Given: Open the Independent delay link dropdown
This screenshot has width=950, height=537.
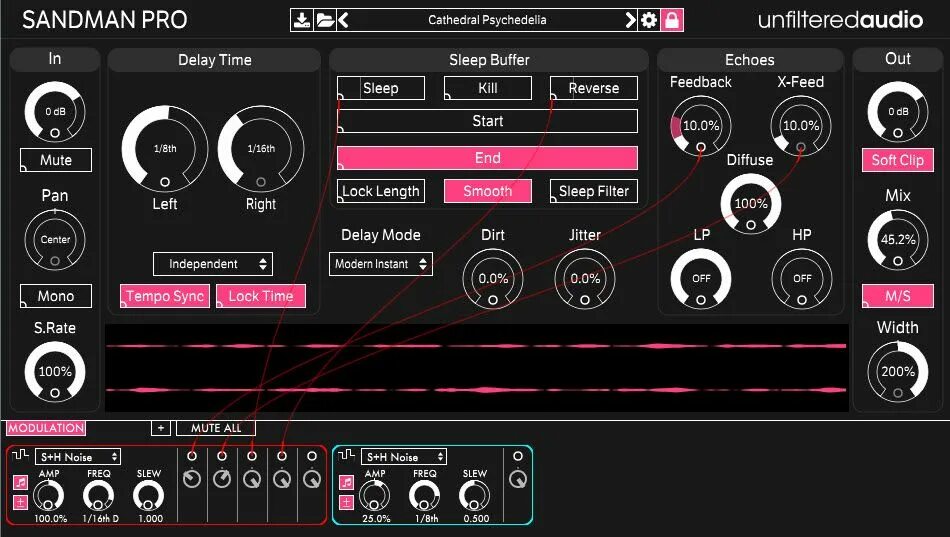Looking at the screenshot, I should [x=213, y=264].
